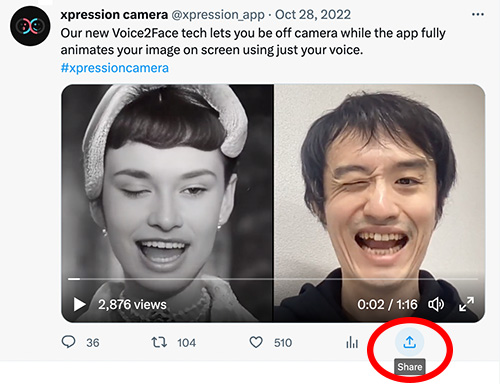This screenshot has height=384, width=500.
Task: Open the Oct 28, 2022 timestamp link
Action: click(x=313, y=15)
